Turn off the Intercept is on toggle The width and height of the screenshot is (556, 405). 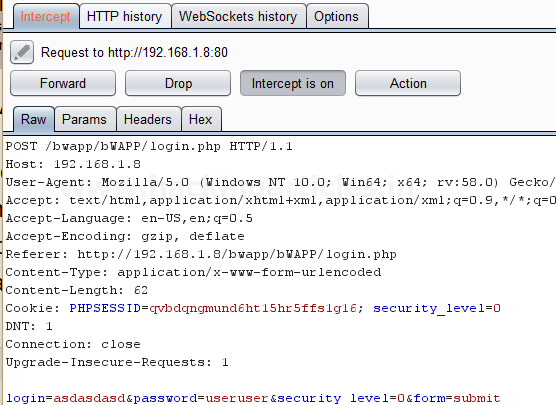[x=293, y=83]
